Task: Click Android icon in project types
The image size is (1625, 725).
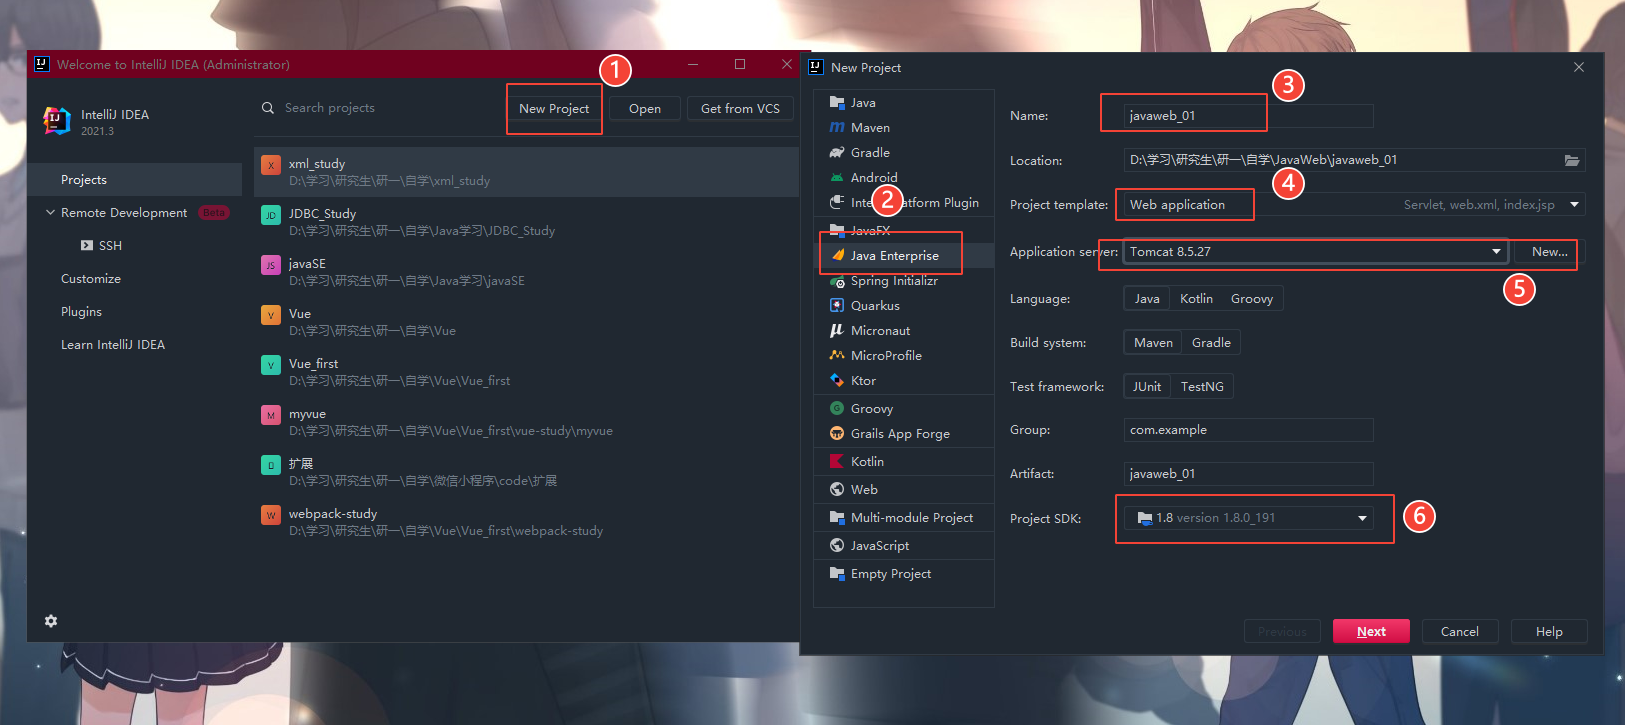Action: tap(837, 178)
